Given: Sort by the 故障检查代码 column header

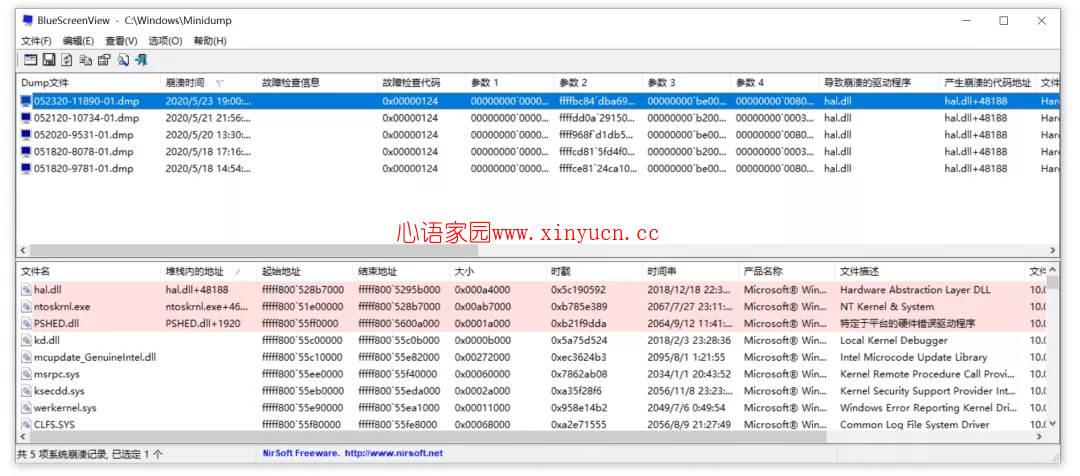Looking at the screenshot, I should tap(422, 83).
